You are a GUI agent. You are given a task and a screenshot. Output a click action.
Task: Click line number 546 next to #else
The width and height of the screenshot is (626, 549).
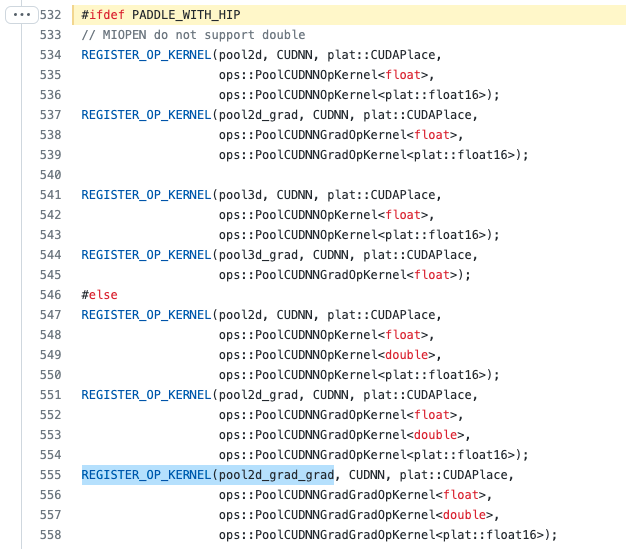click(50, 295)
